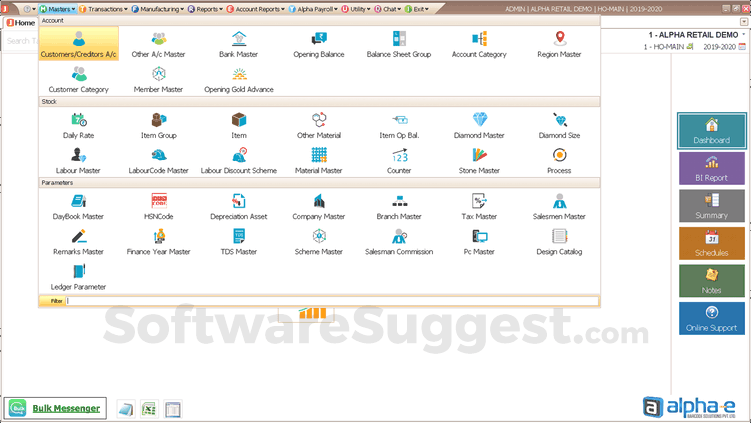The height and width of the screenshot is (423, 751).
Task: Open the company selector dropdown arrow
Action: [743, 34]
